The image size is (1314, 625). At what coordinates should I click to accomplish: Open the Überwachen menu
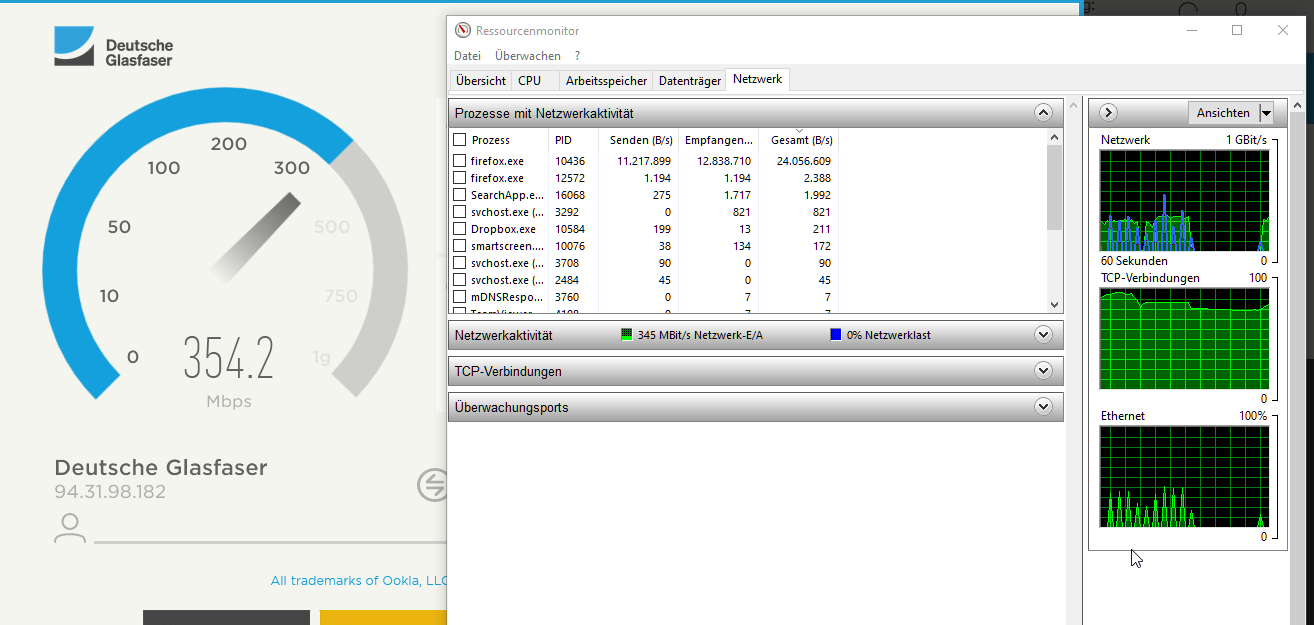[528, 56]
